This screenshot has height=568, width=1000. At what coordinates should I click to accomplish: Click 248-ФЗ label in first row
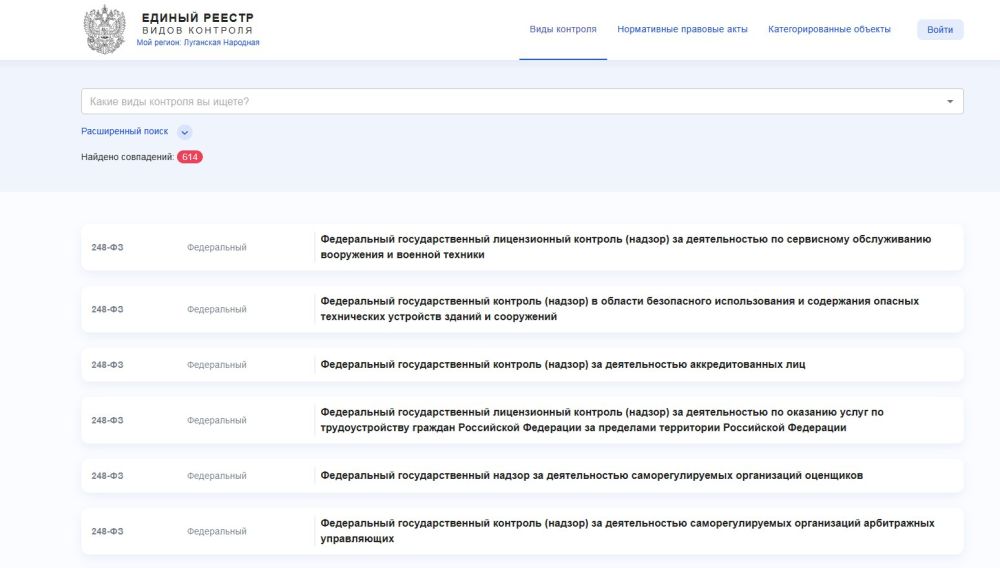tap(107, 248)
